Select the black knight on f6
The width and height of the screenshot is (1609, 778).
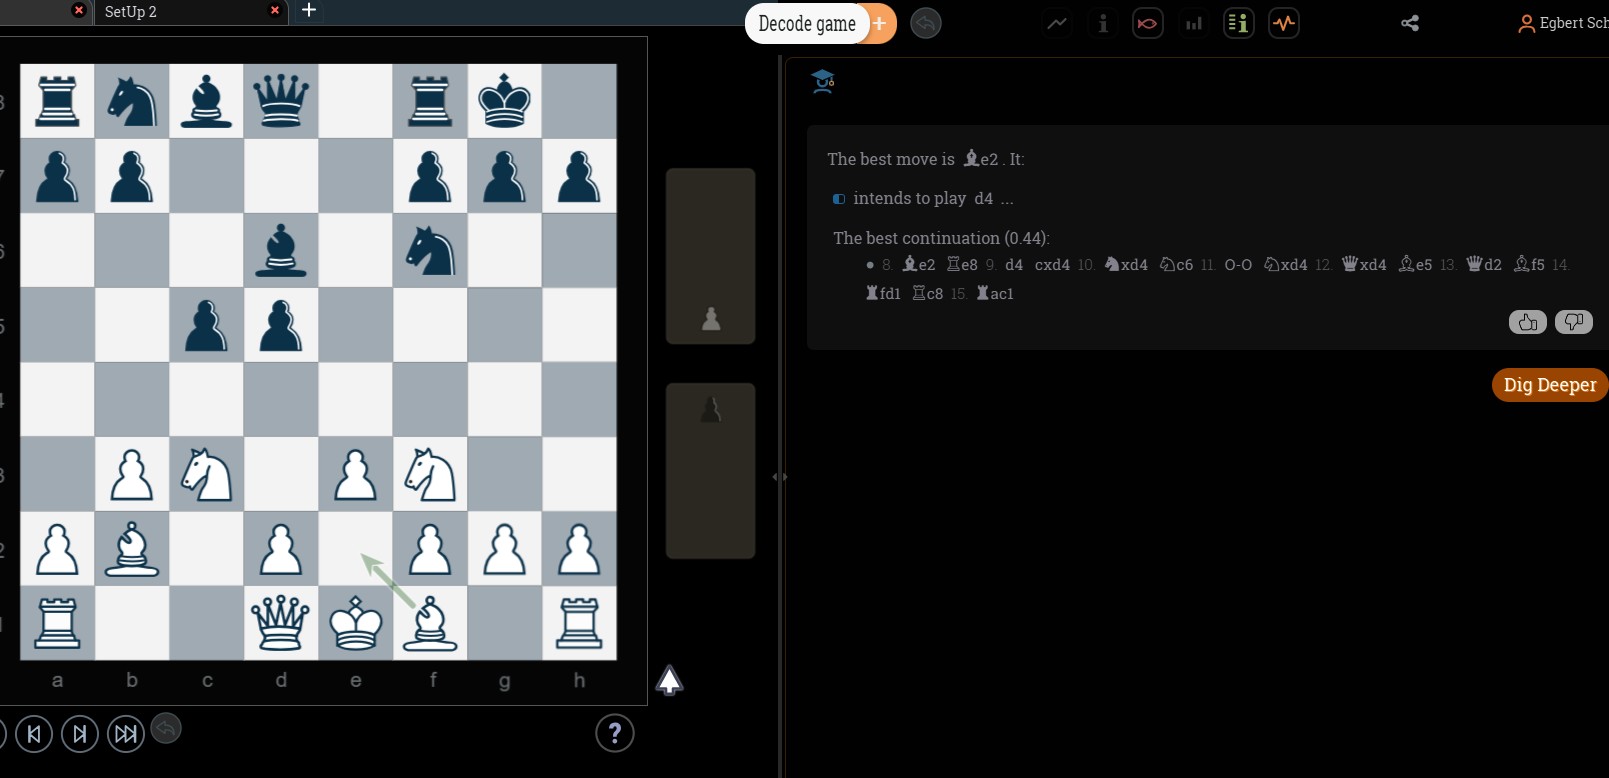[430, 250]
